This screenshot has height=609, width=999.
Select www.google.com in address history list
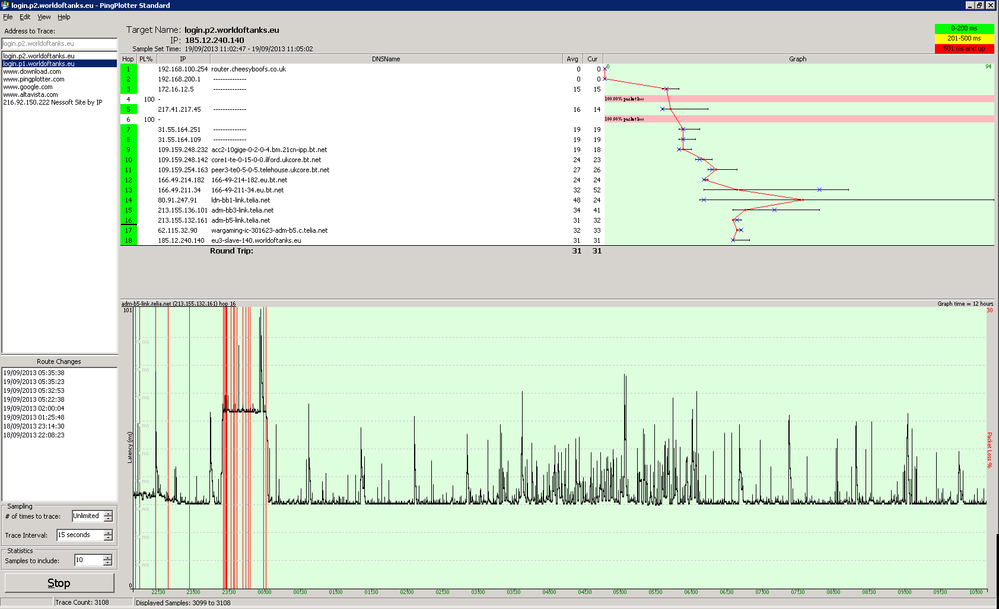pos(27,87)
